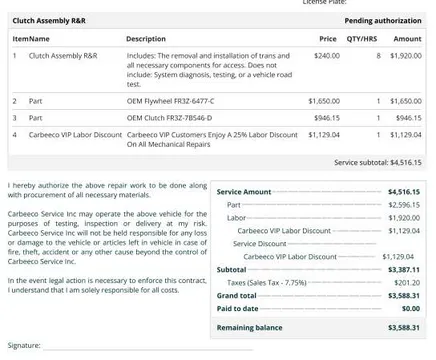Click the $1,920.00 amount in row 1
The image size is (436, 360).
[x=406, y=56]
